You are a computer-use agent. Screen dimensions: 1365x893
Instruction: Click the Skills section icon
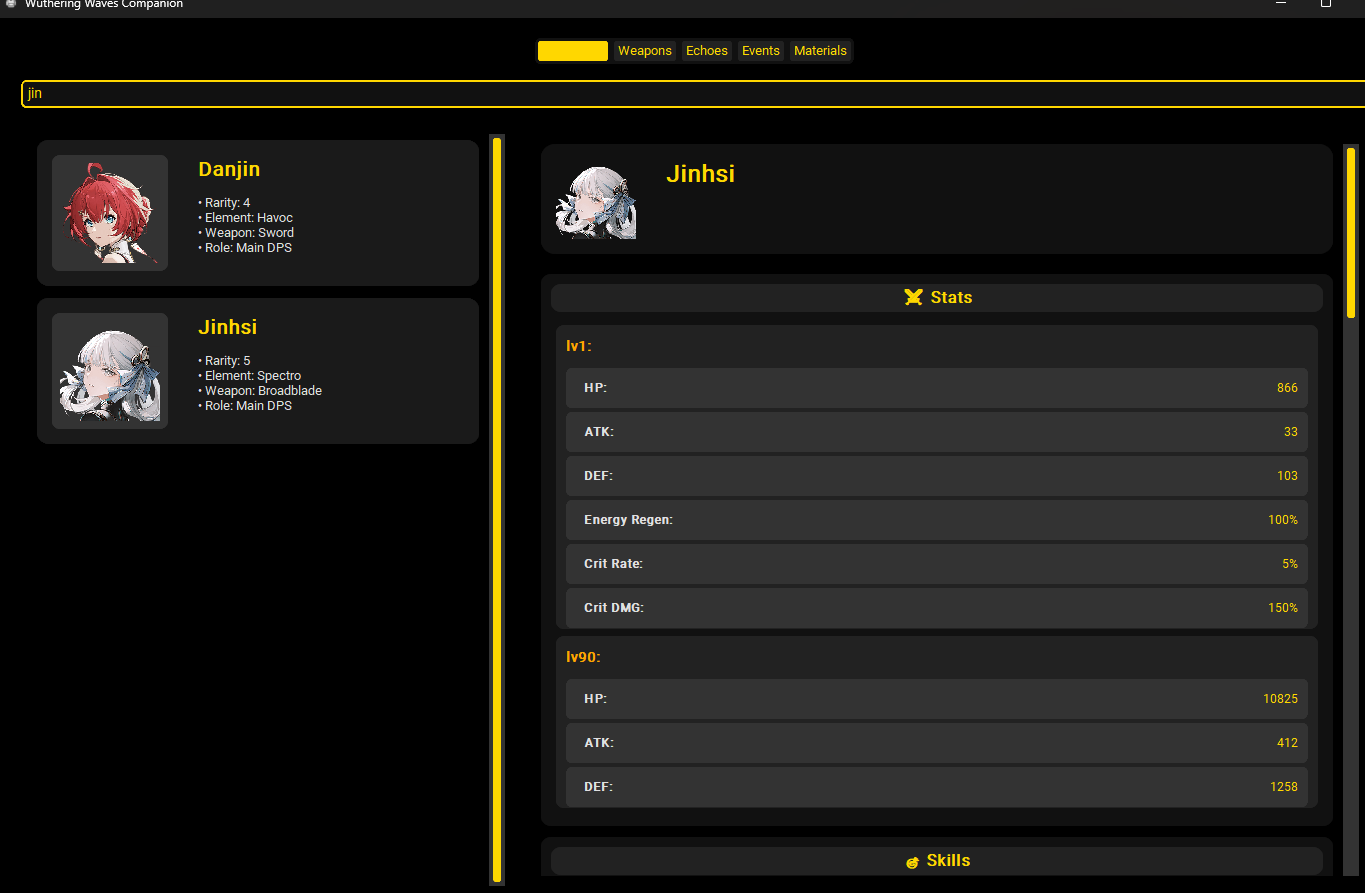[912, 861]
